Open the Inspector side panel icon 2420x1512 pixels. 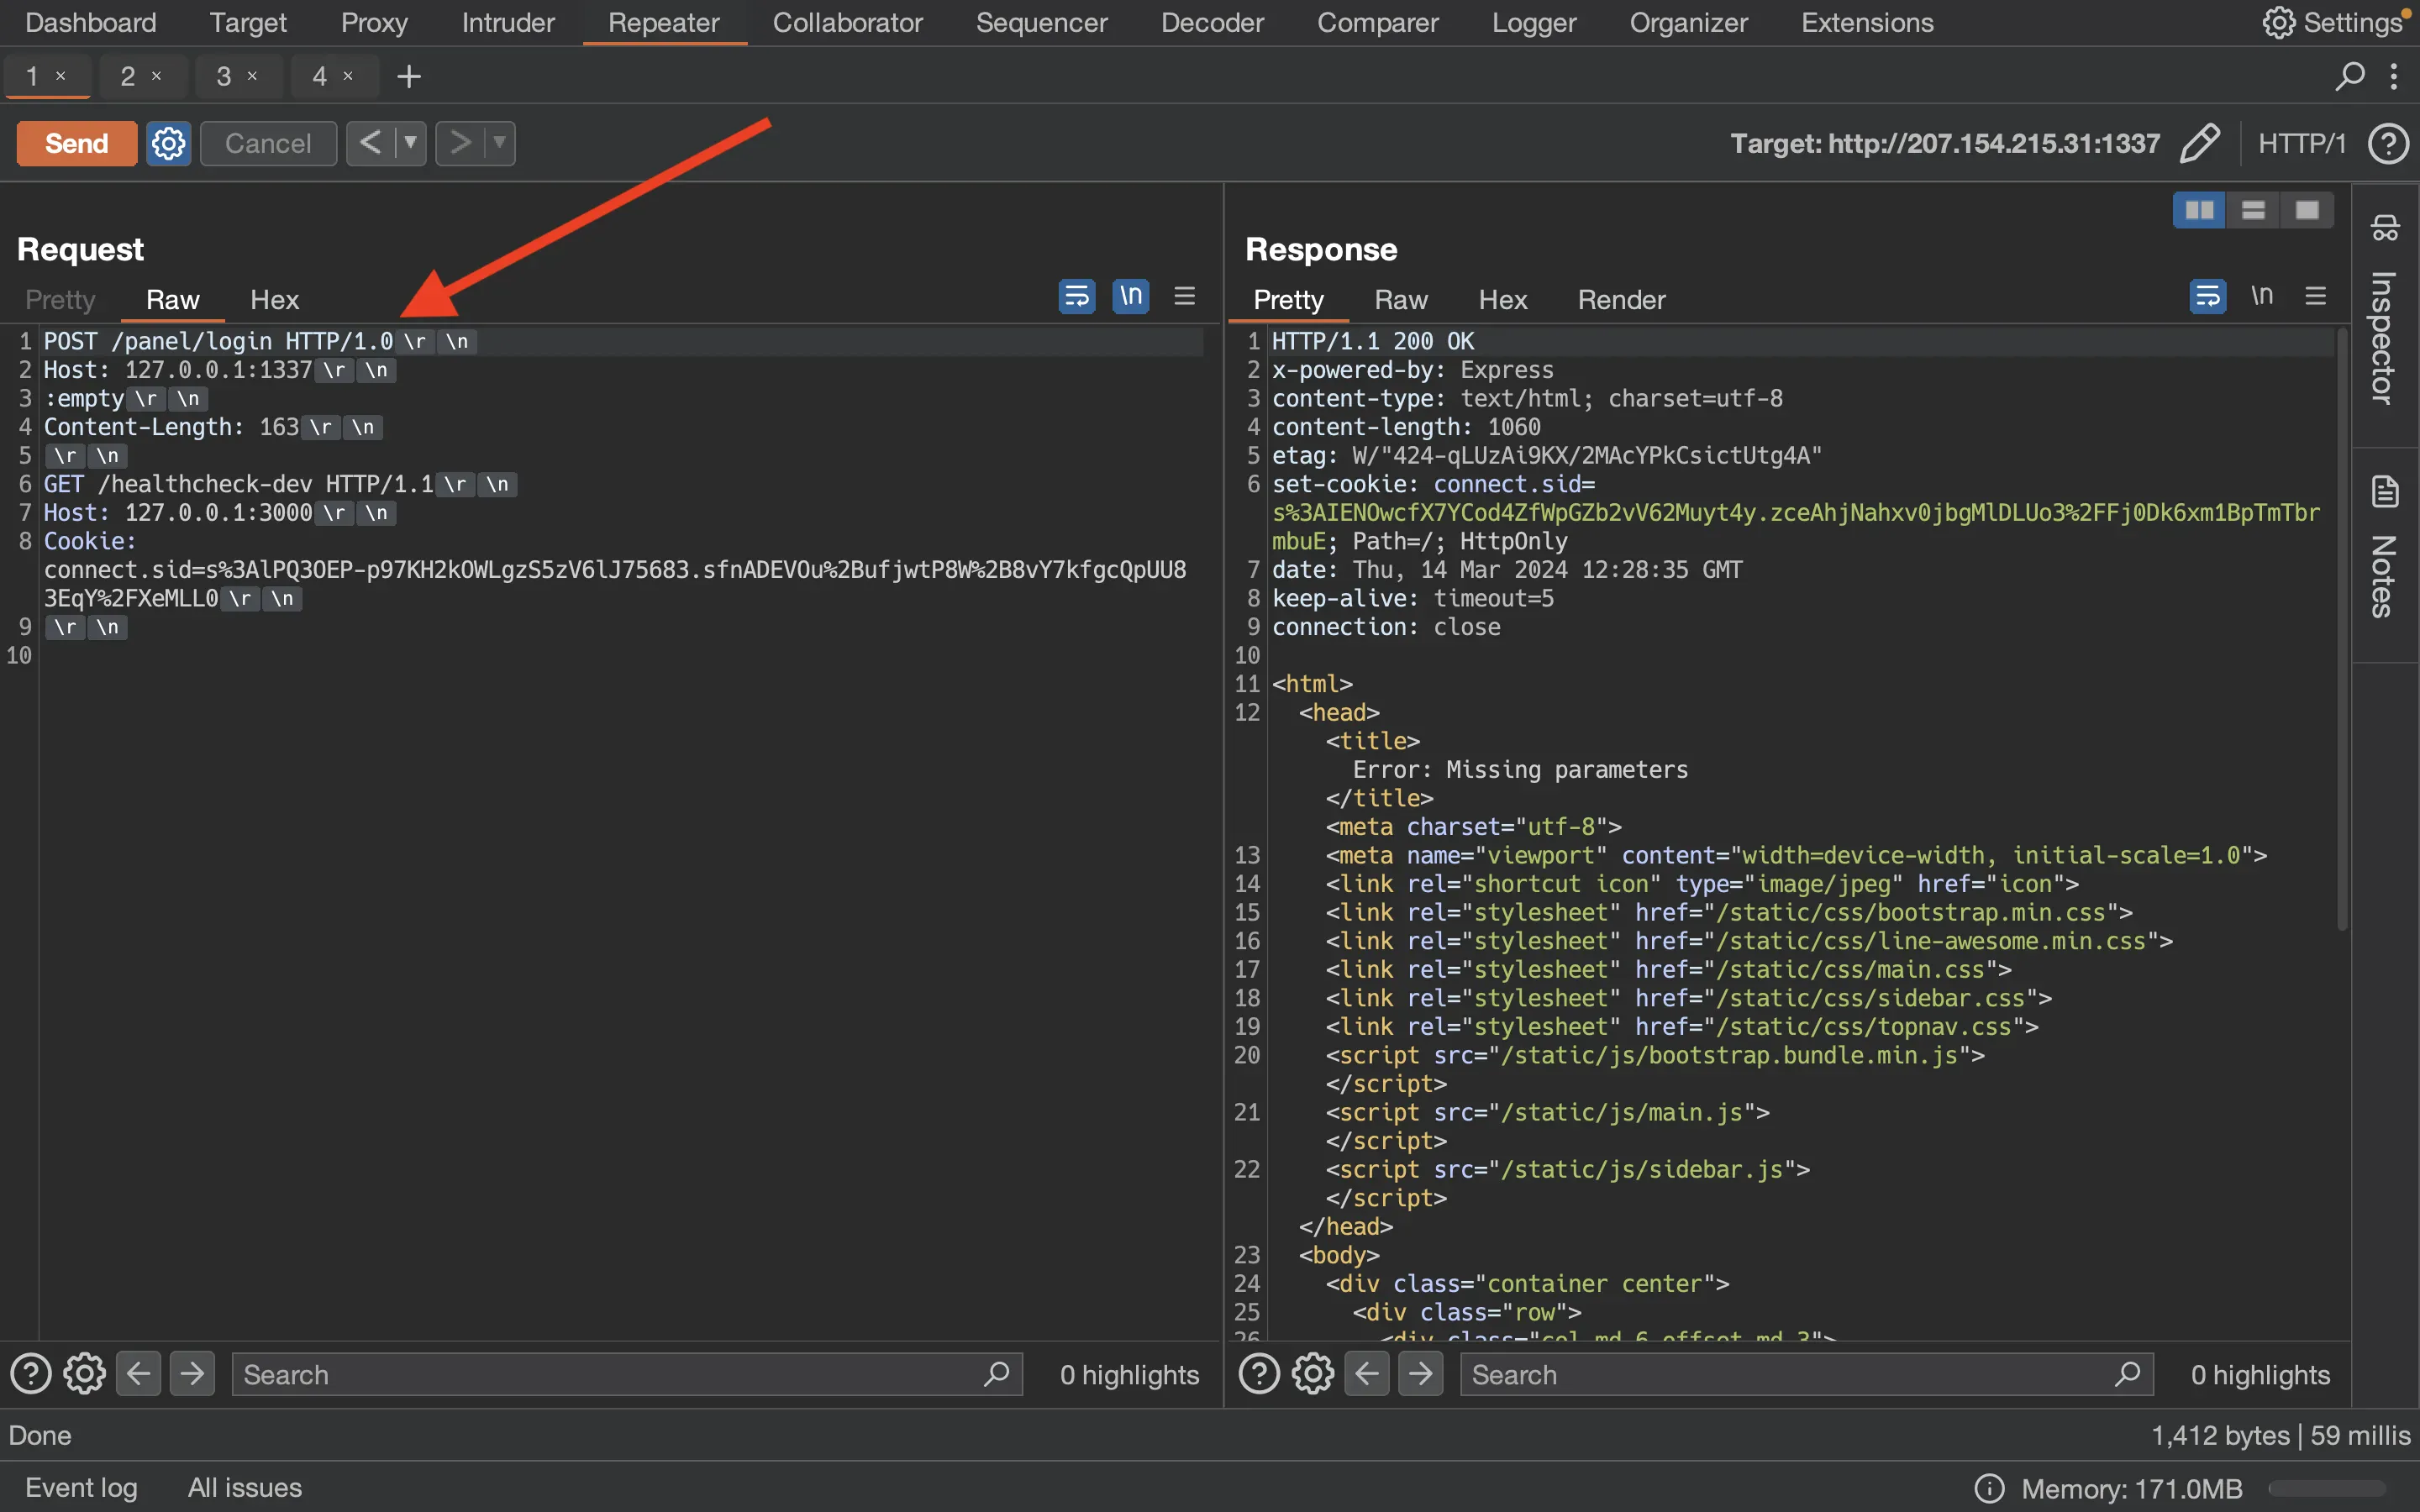click(x=2385, y=228)
